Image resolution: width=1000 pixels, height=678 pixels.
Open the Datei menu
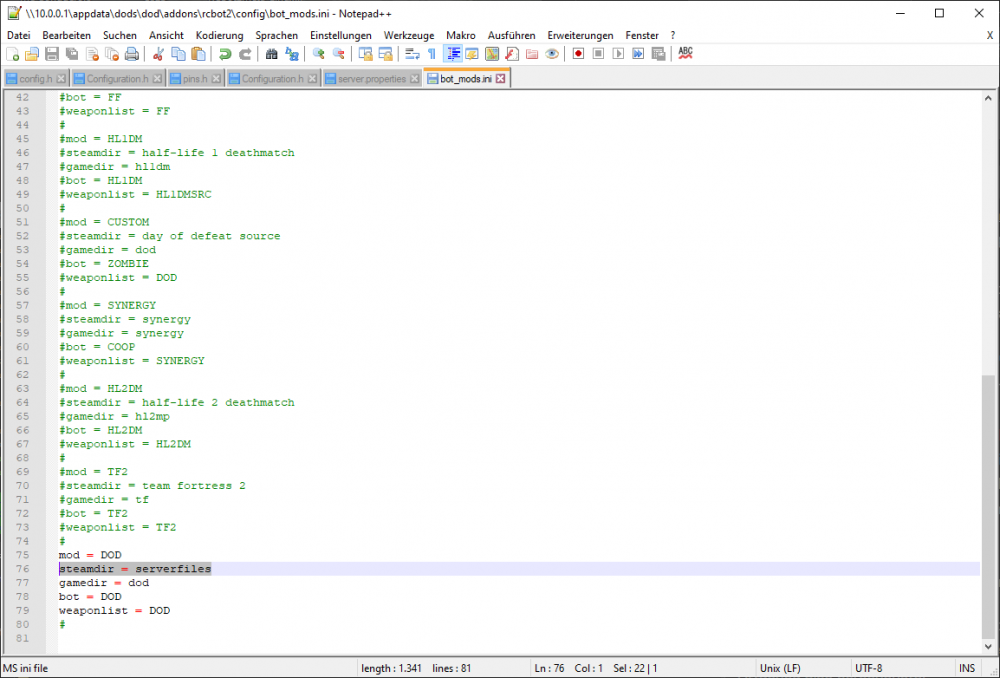18,35
